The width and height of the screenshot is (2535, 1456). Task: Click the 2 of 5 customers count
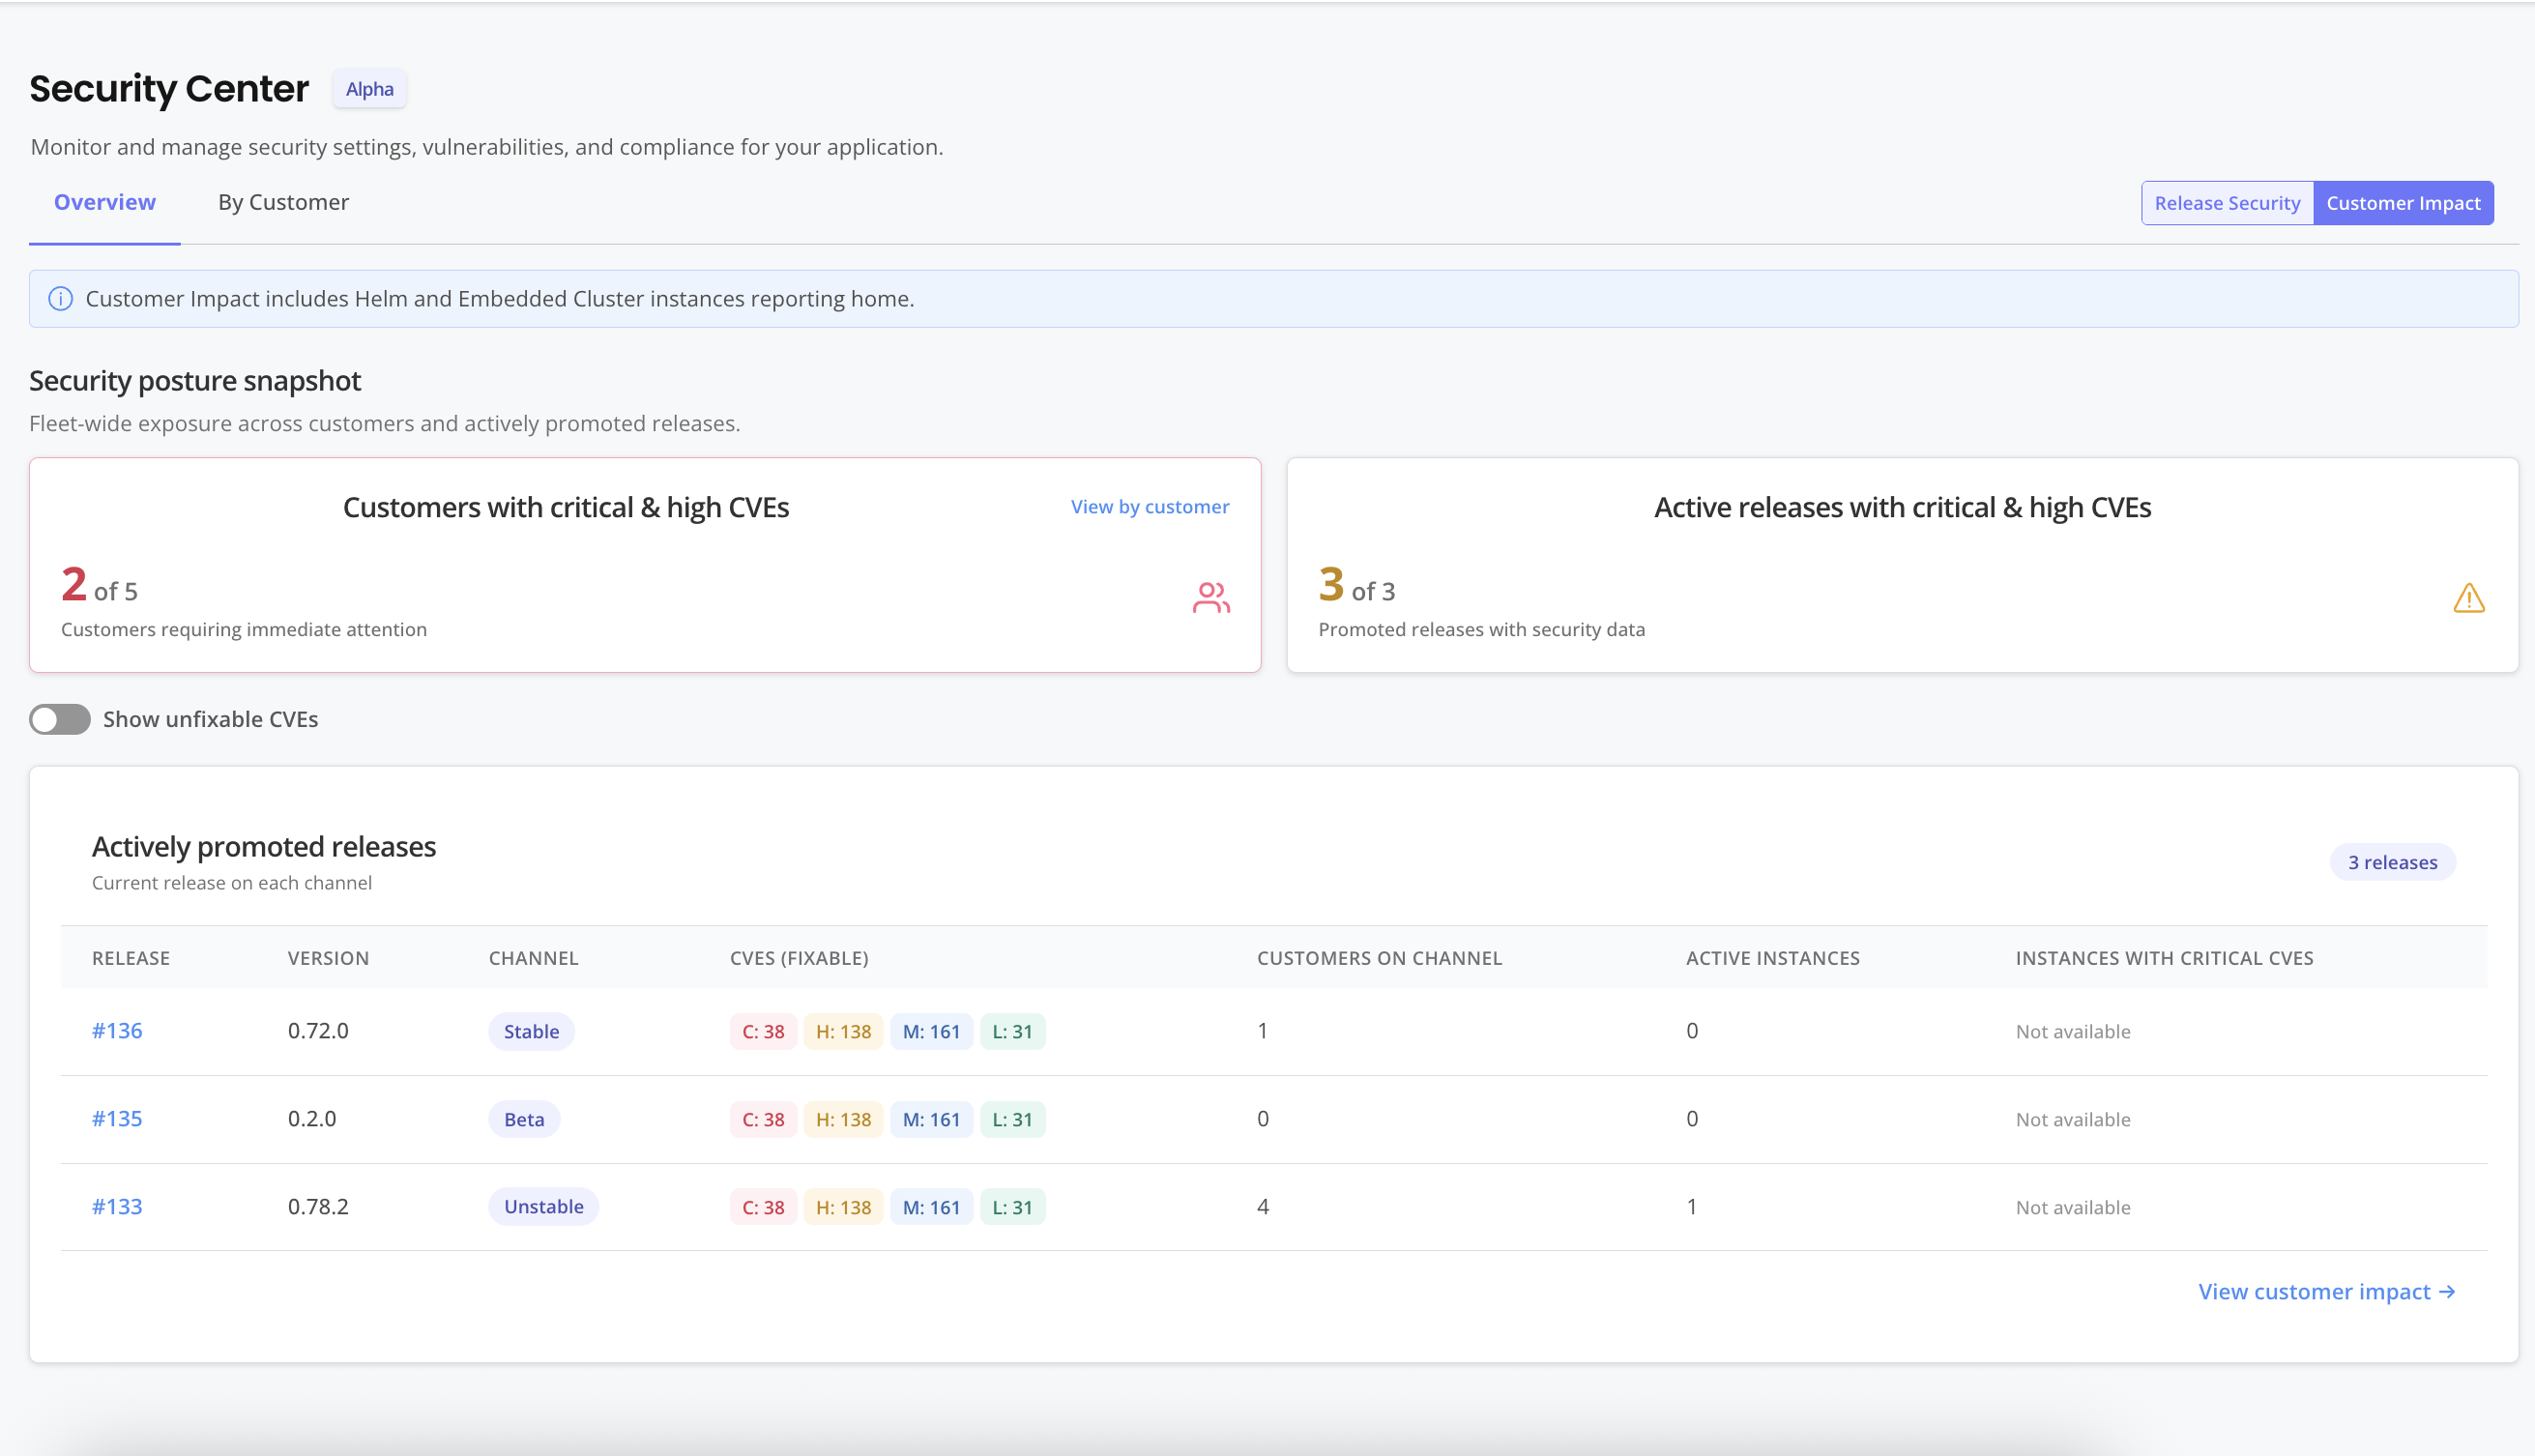(99, 585)
